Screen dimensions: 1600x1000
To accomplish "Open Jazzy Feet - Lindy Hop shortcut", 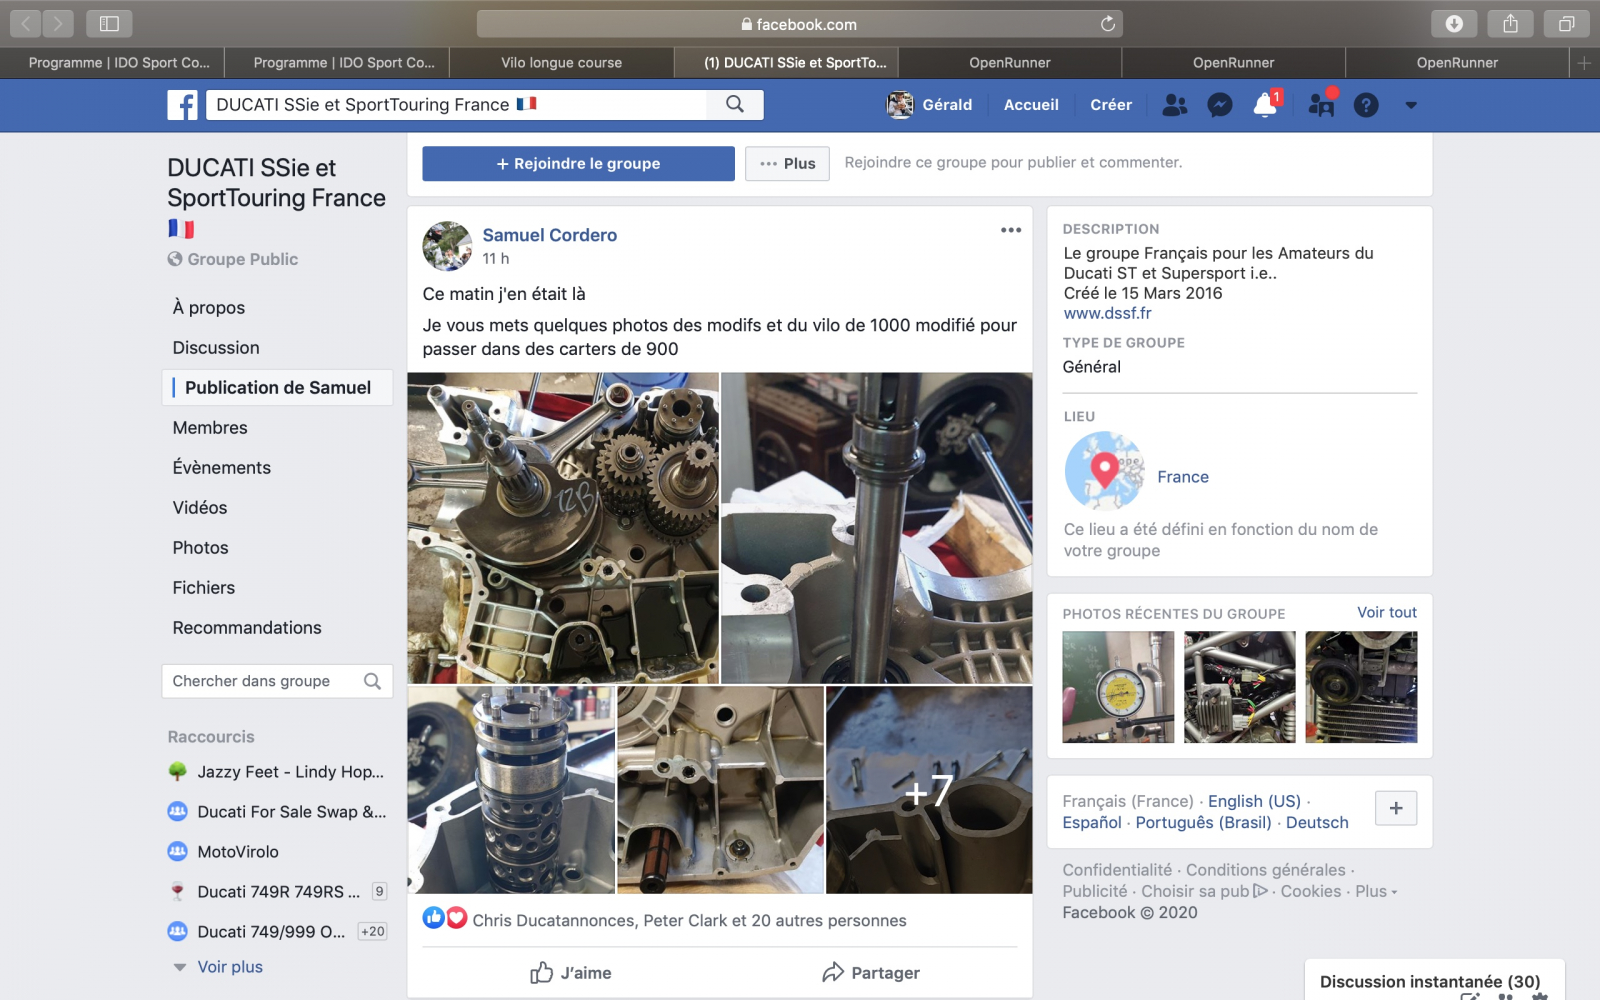I will pyautogui.click(x=277, y=772).
